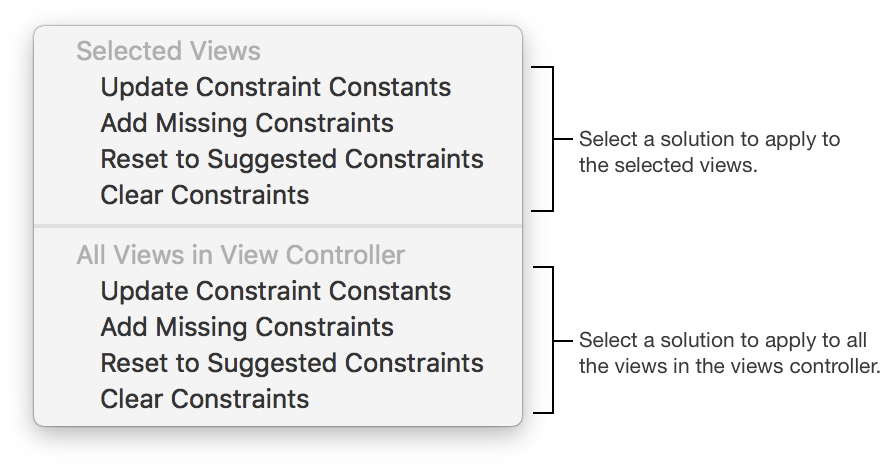Reset Selected Views to Suggested Constraints

pyautogui.click(x=291, y=159)
